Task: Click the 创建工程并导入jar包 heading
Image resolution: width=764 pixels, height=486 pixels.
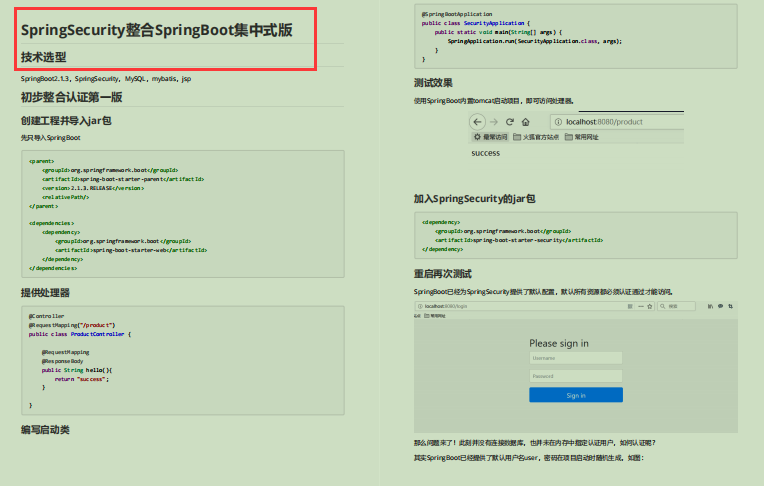Action: (x=66, y=120)
